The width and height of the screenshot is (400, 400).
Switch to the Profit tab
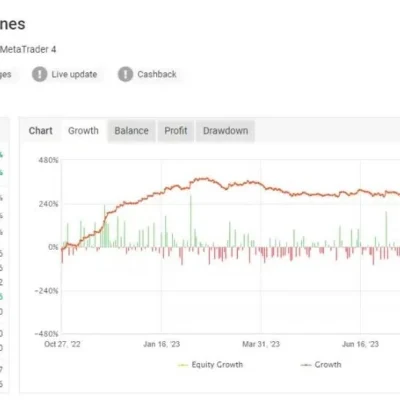(x=176, y=131)
